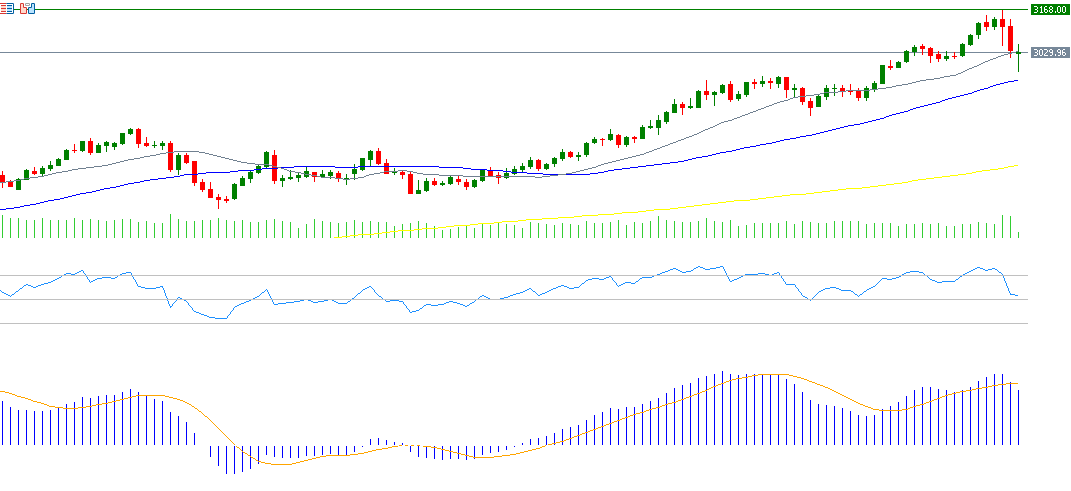This screenshot has width=1071, height=491.
Task: Click the gray 3029.96 current price label
Action: pos(1049,52)
